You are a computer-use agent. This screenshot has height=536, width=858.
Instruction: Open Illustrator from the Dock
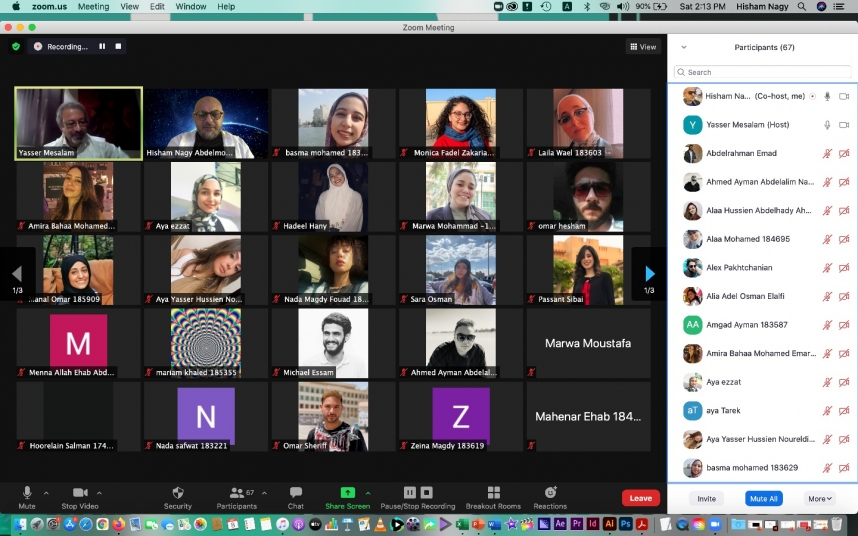point(610,524)
